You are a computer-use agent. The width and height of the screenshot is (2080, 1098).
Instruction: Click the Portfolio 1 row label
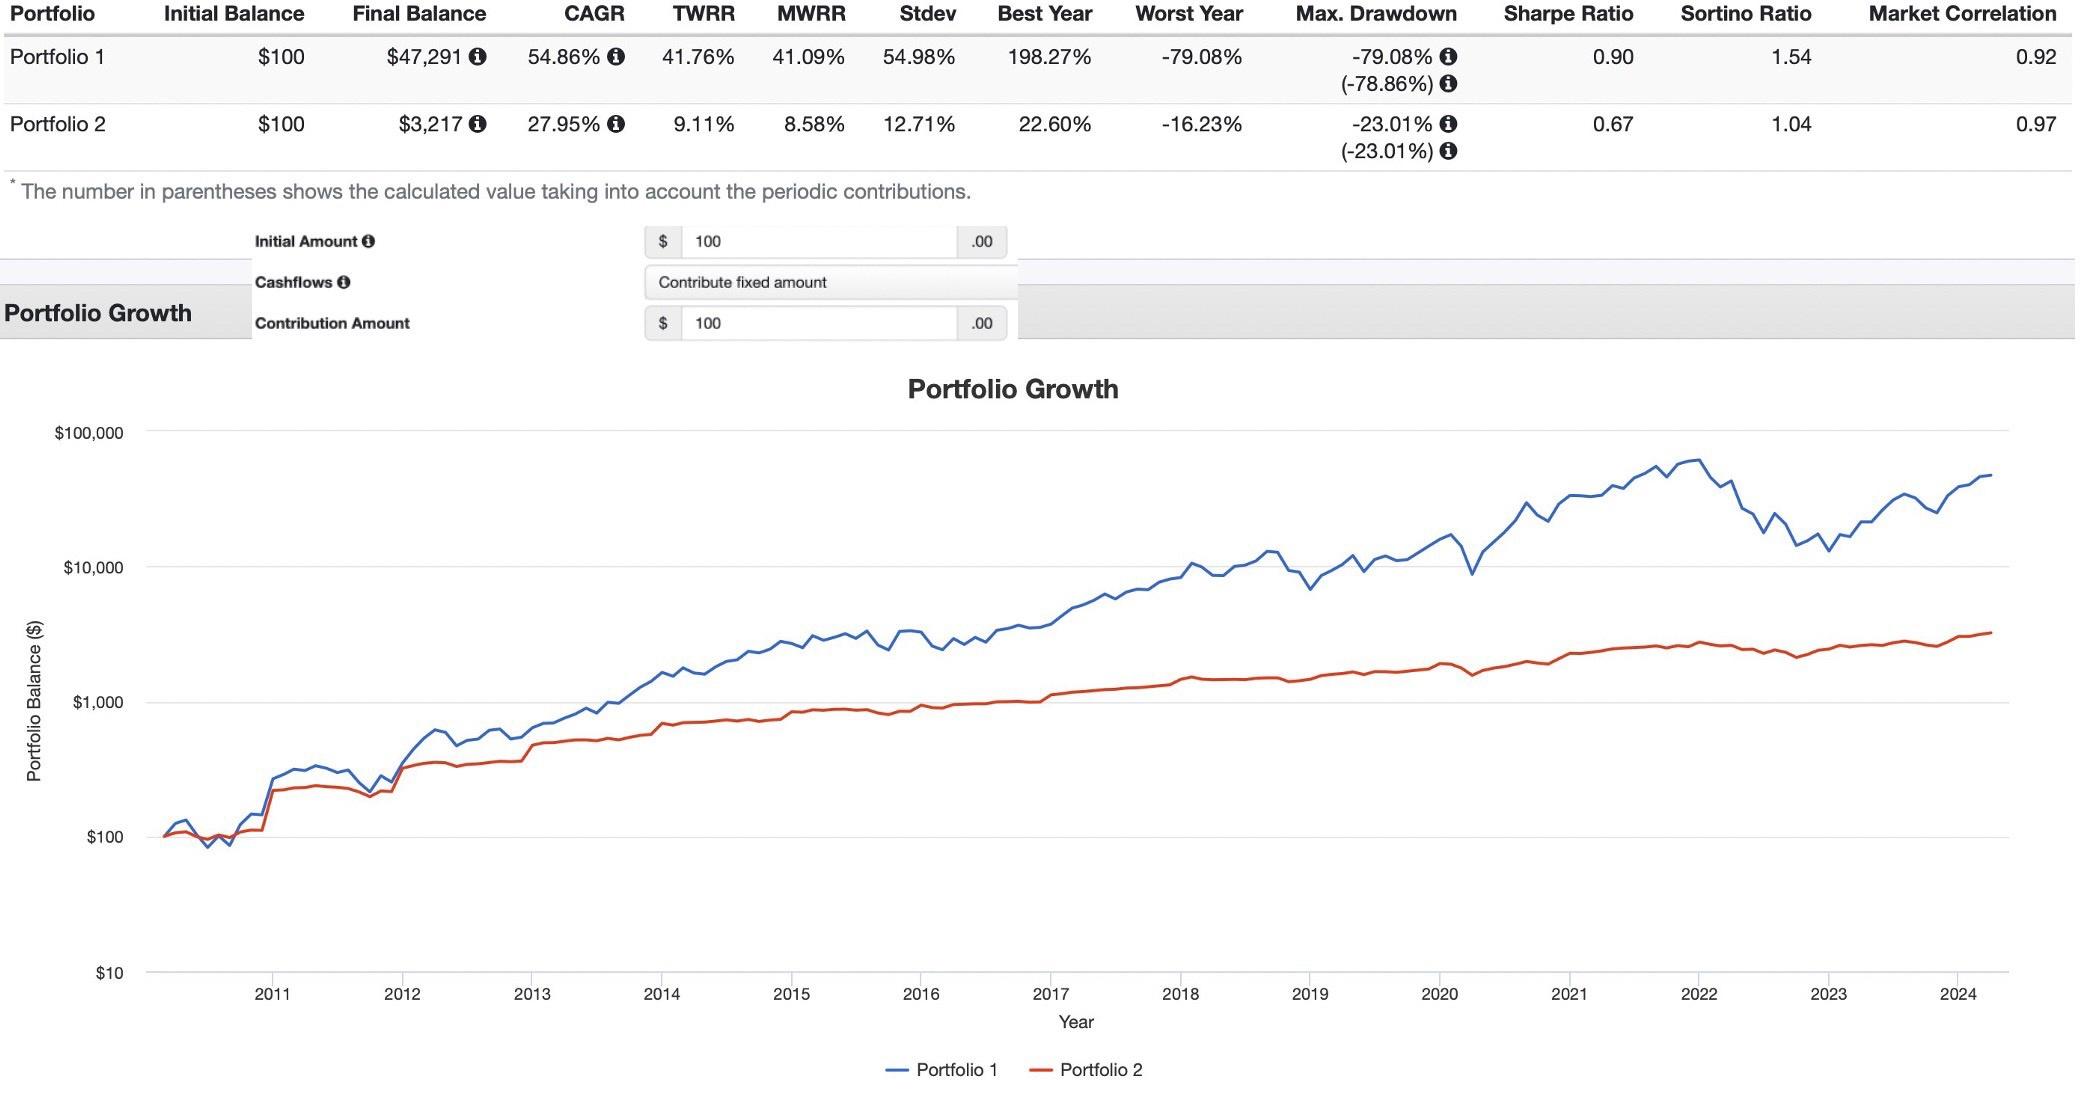pos(57,57)
